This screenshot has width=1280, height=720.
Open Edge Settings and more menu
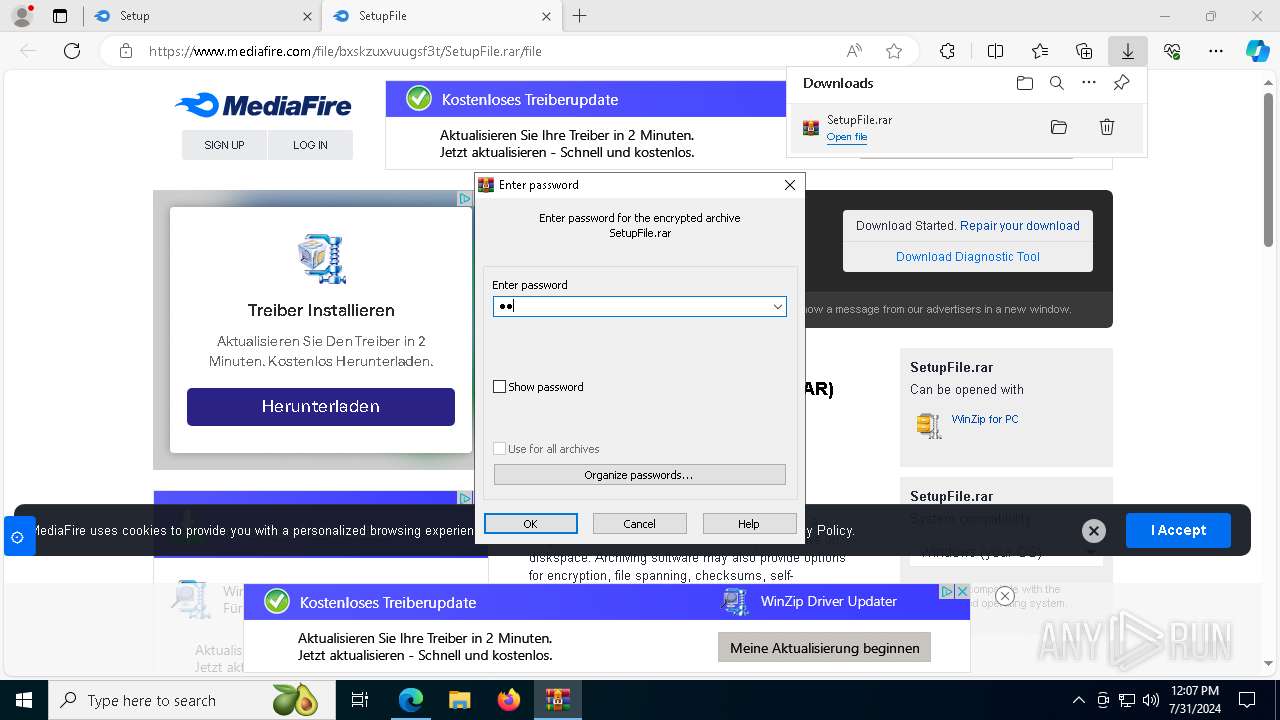(x=1216, y=51)
